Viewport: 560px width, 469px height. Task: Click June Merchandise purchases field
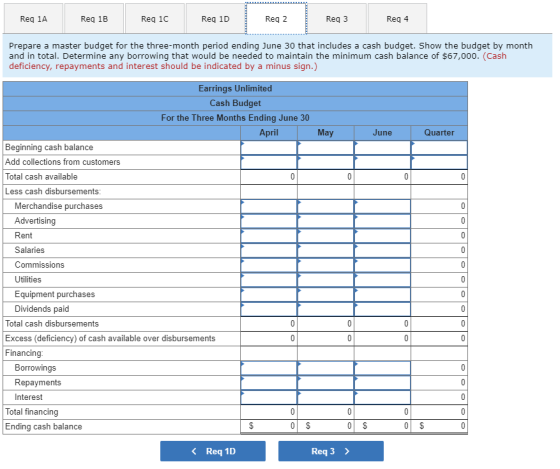[382, 206]
